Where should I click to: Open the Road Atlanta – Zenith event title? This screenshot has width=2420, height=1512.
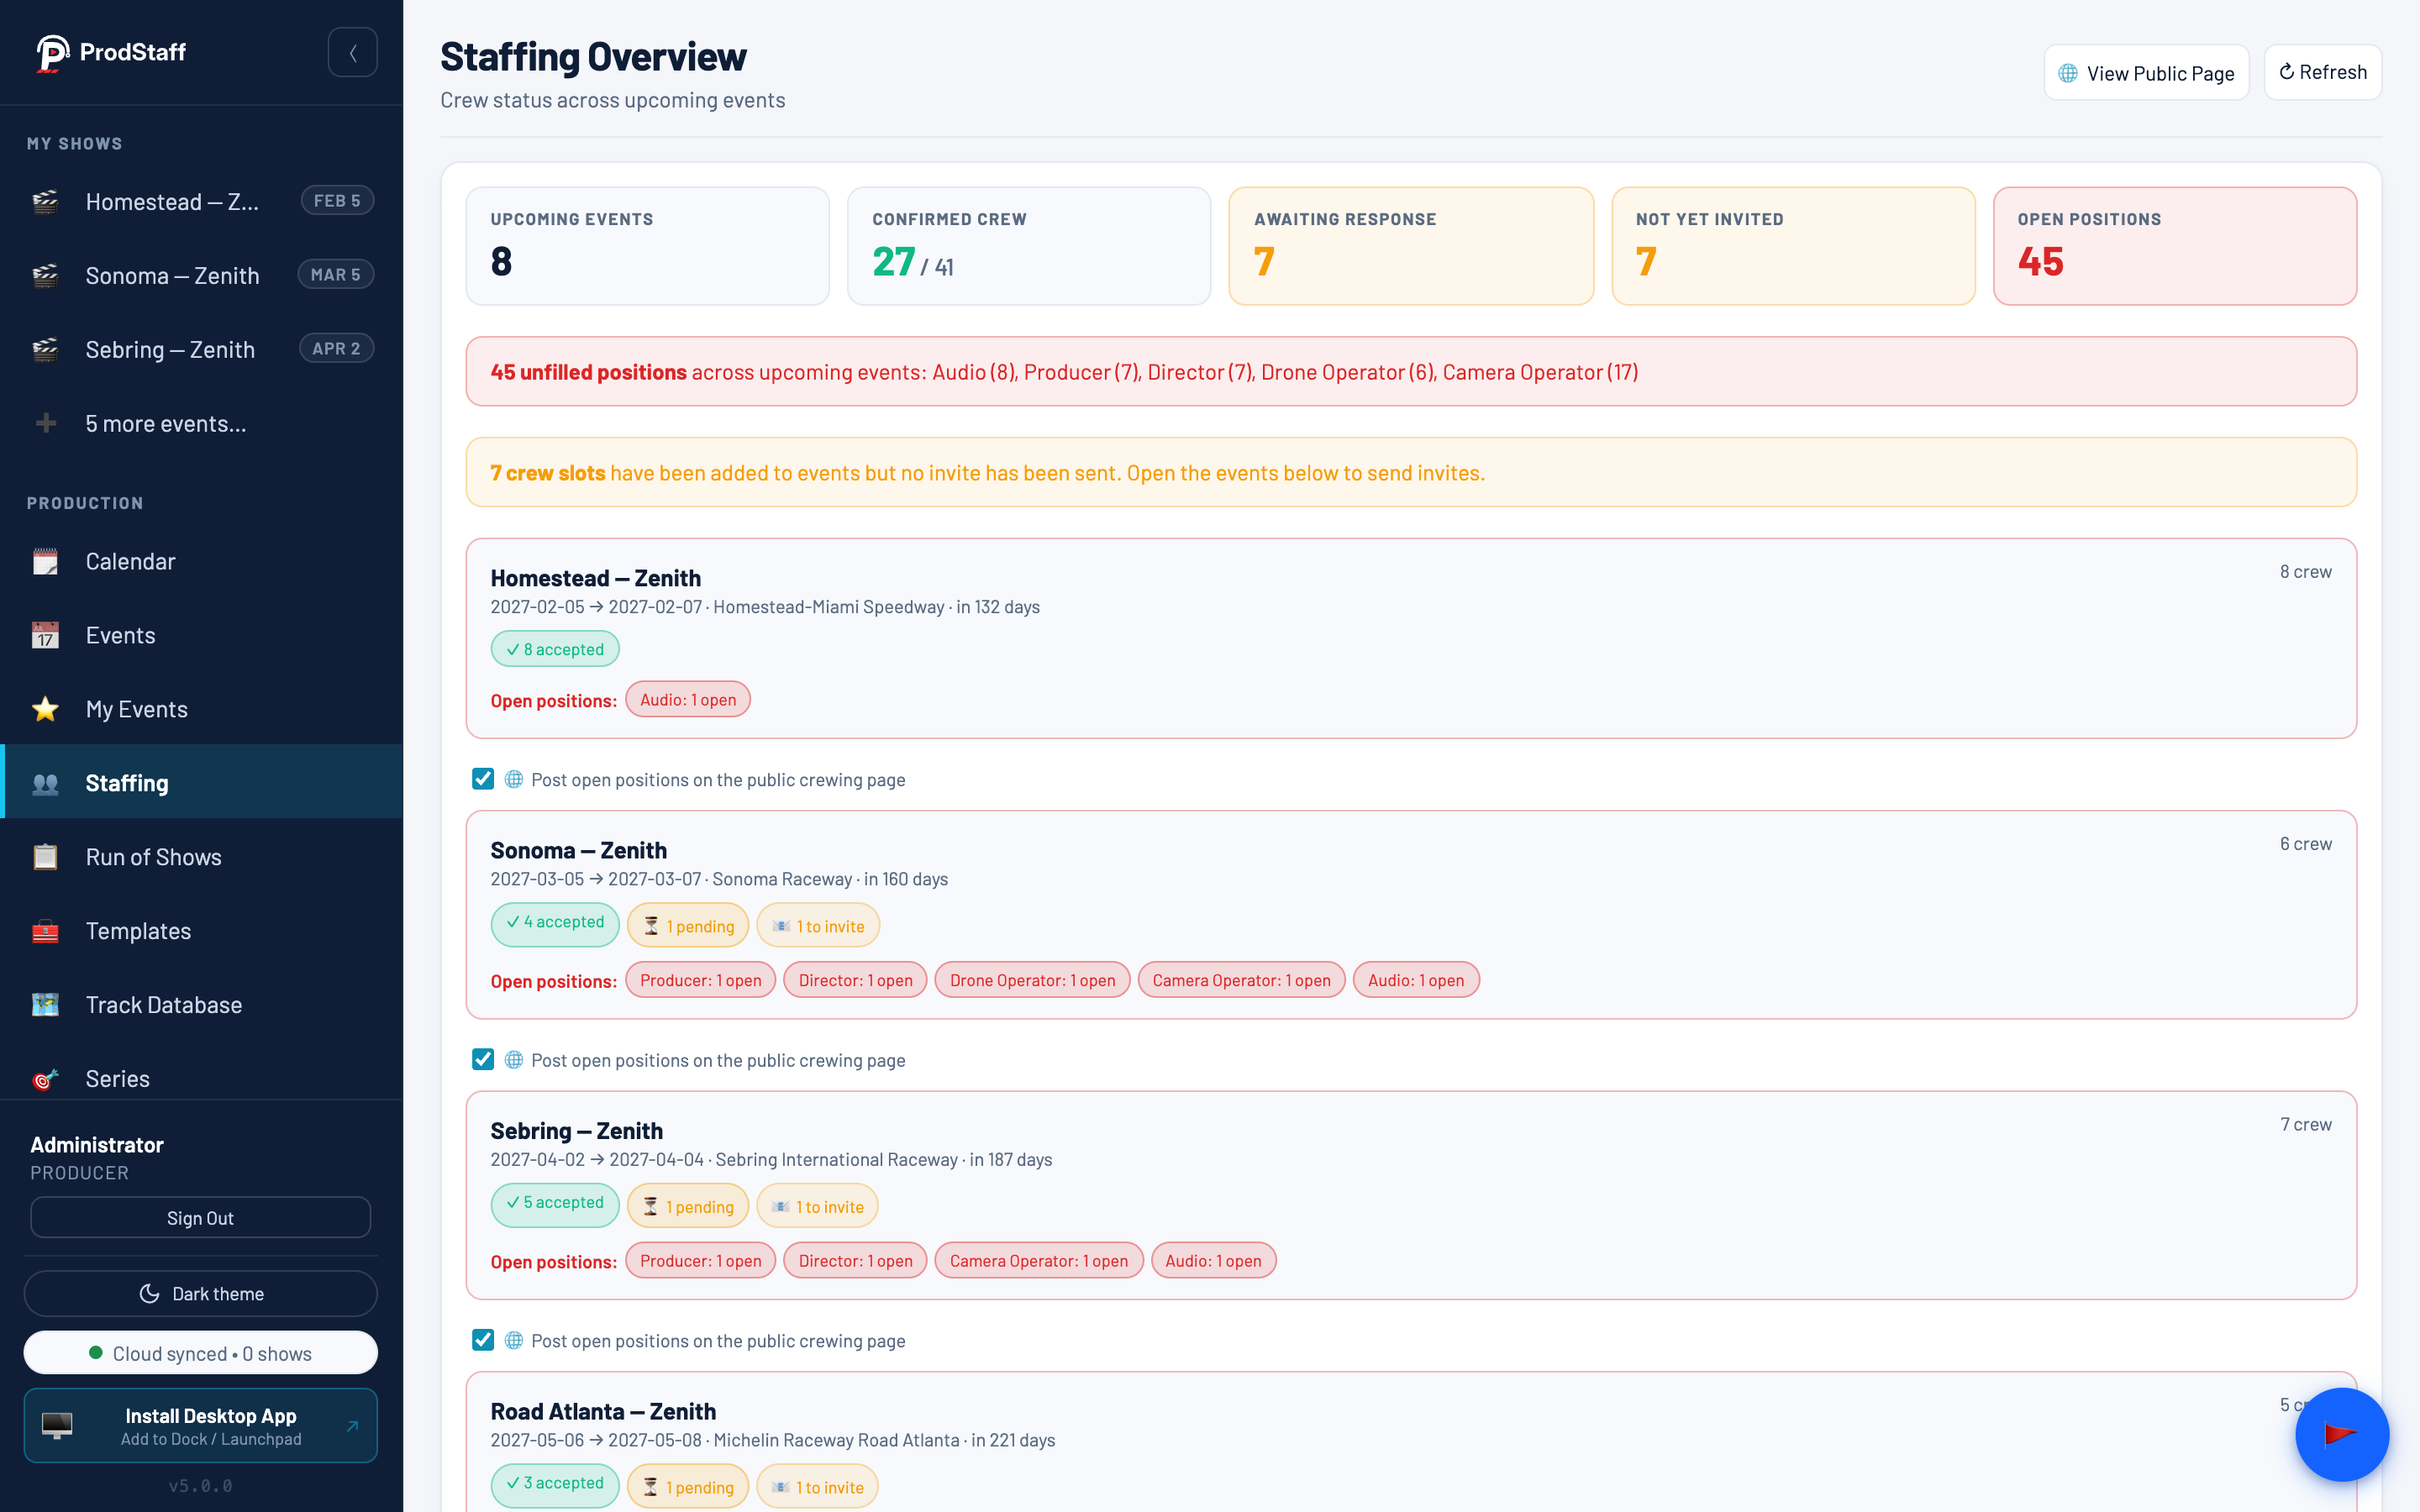pos(603,1411)
